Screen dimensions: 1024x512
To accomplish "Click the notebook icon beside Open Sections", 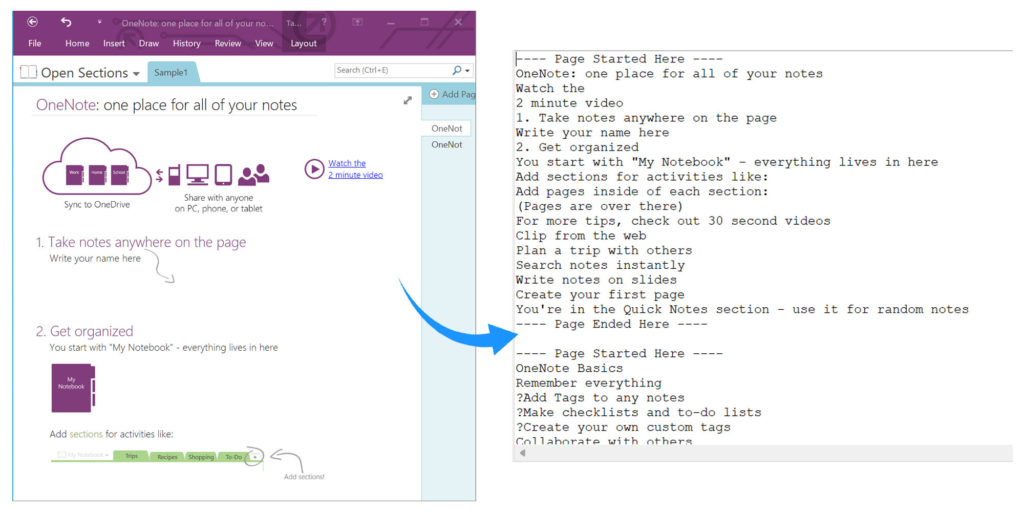I will pos(28,72).
